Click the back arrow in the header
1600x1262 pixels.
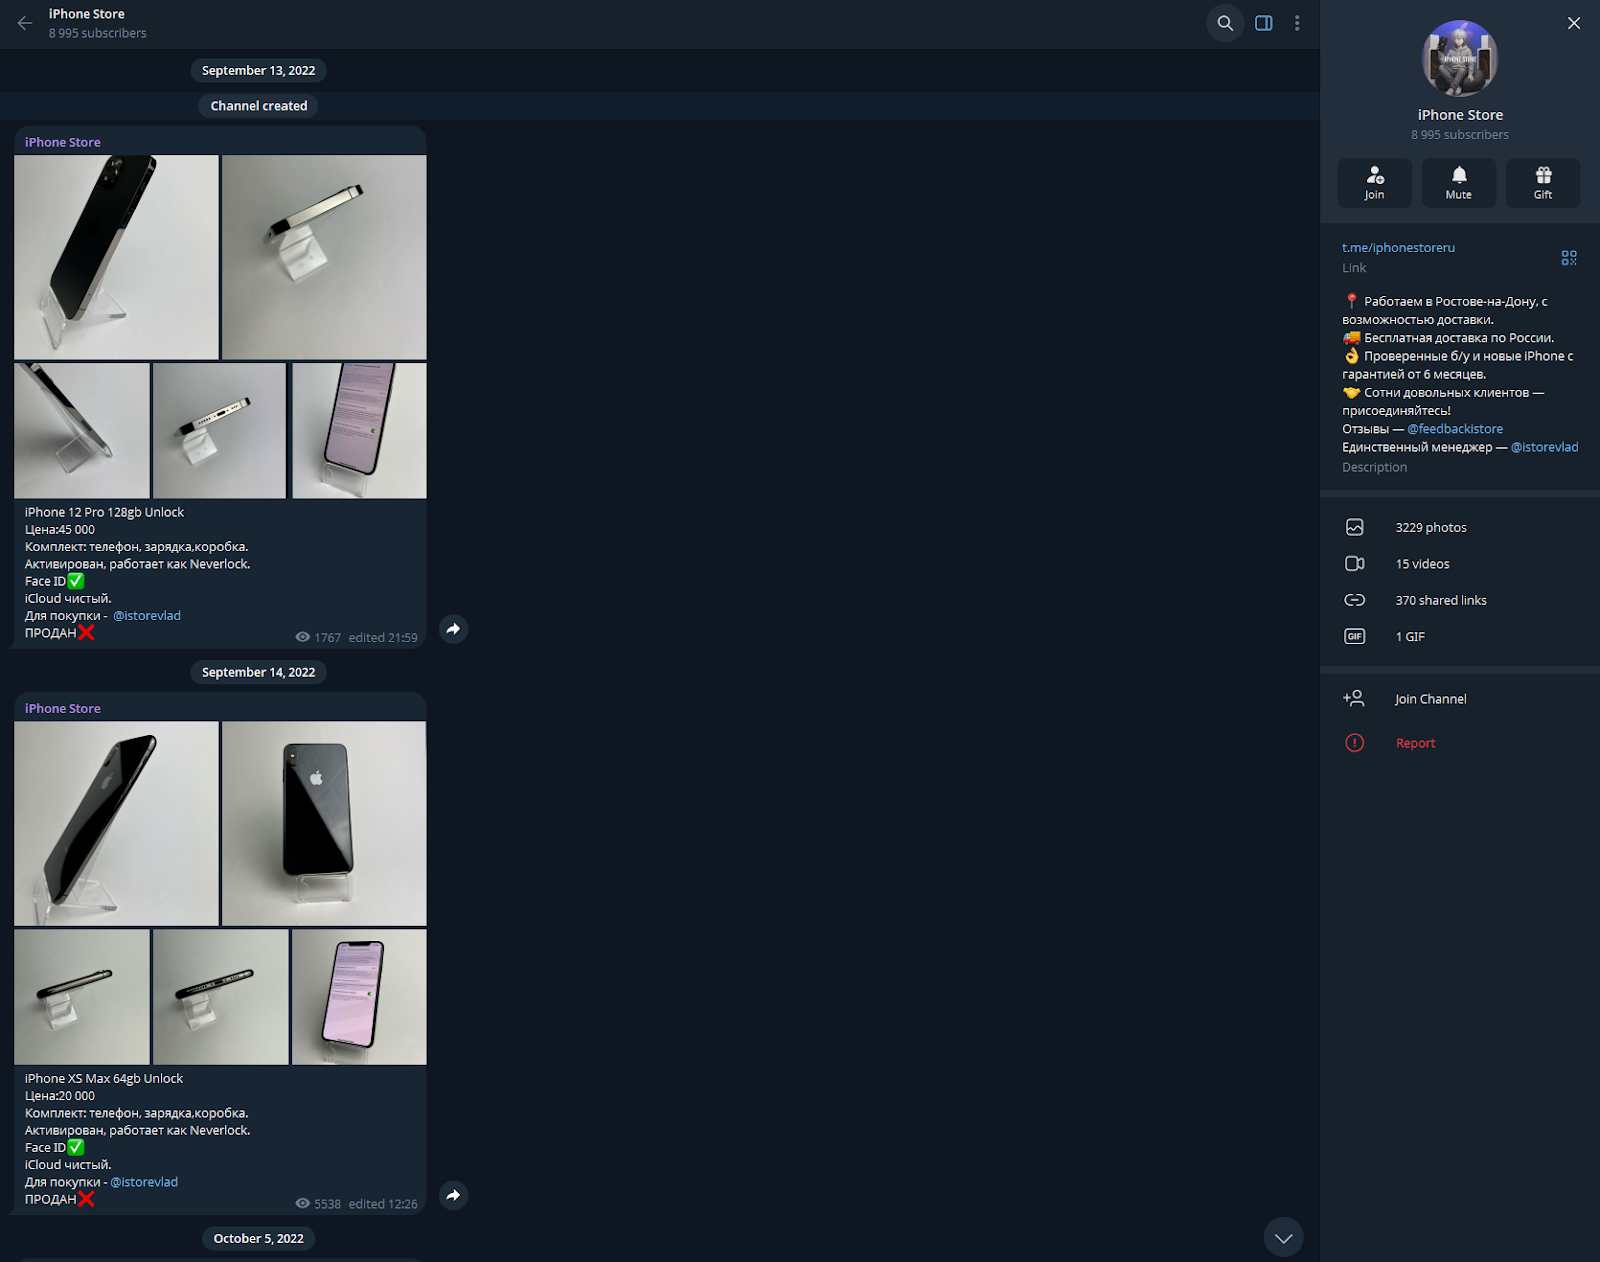tap(25, 23)
